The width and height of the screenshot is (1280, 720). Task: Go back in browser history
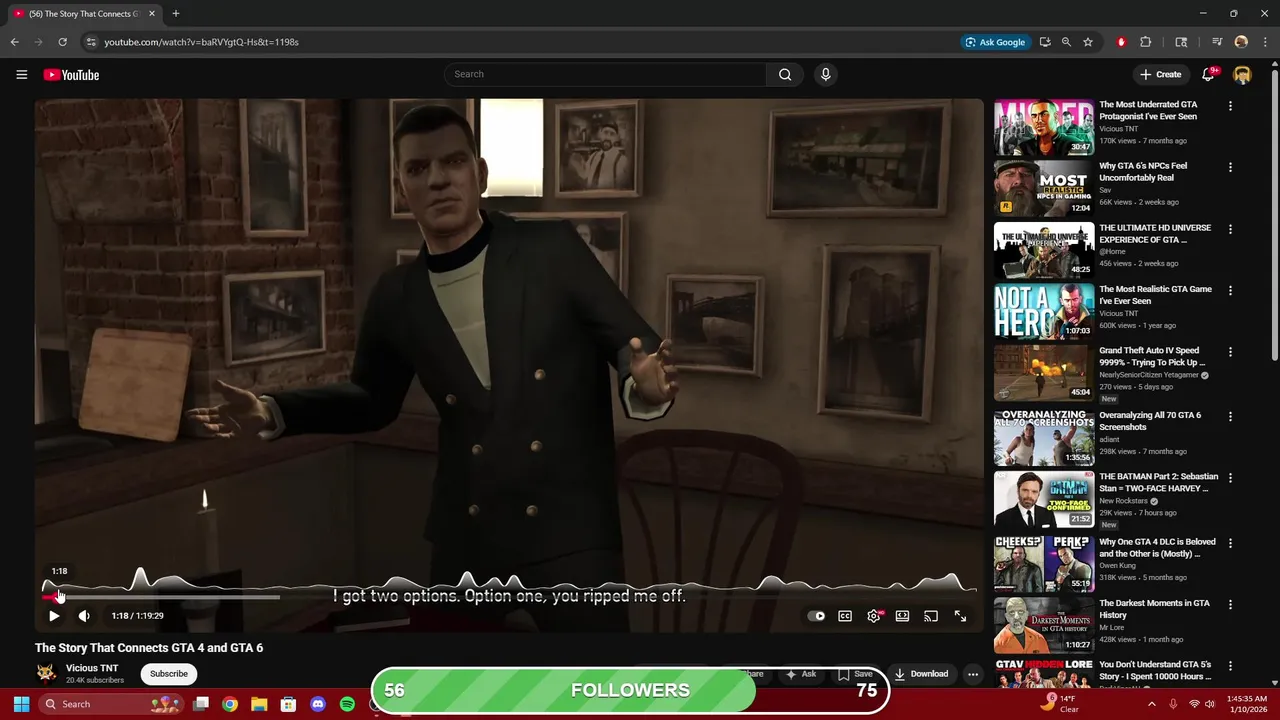14,42
